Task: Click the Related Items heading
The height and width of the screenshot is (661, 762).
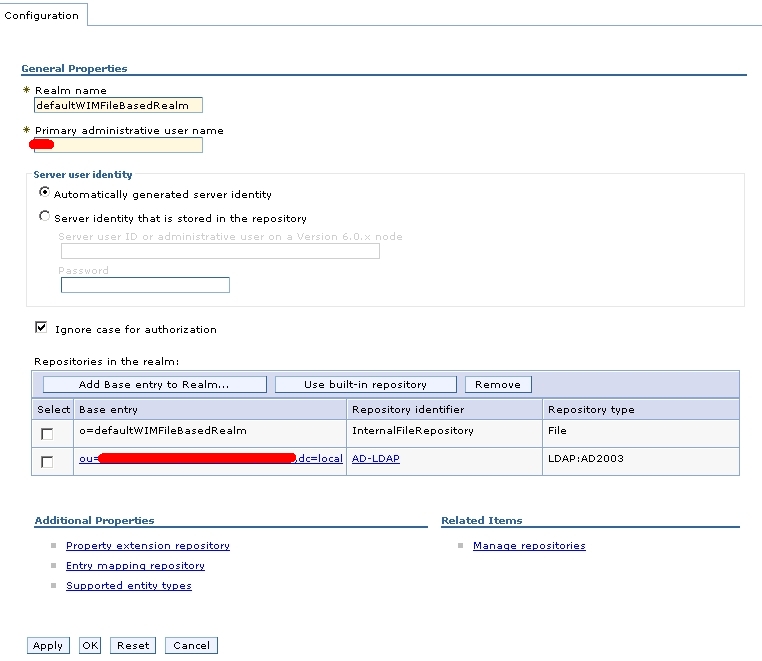Action: (x=482, y=521)
